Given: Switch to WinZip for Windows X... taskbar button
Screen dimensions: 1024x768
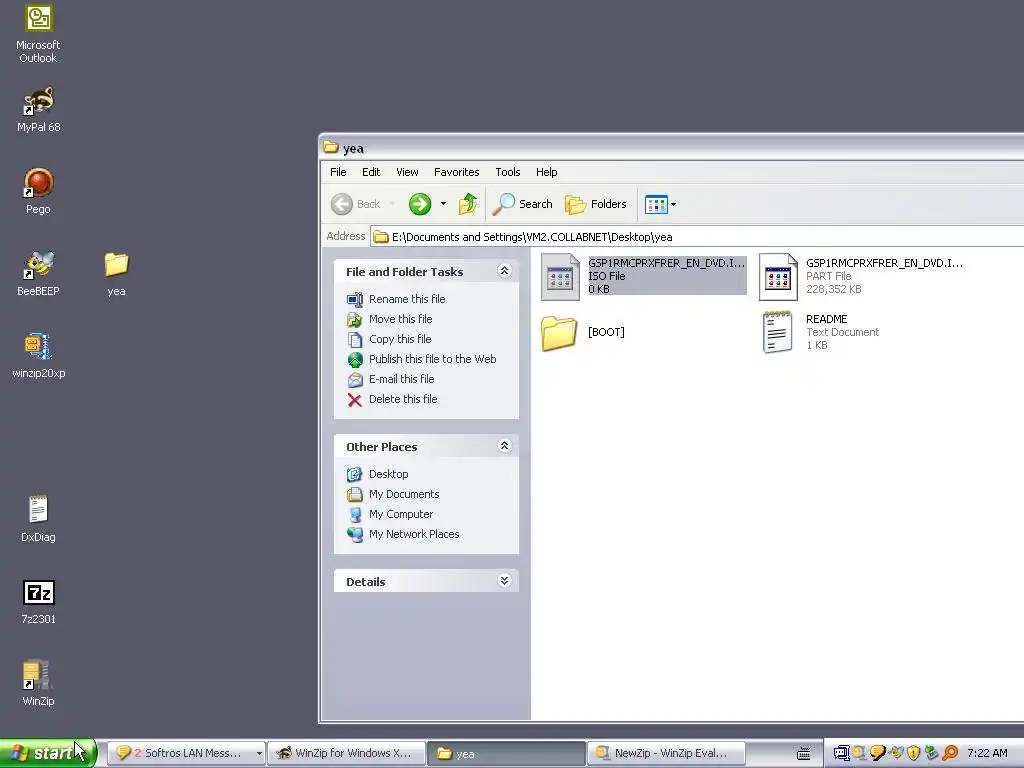Looking at the screenshot, I should 346,754.
